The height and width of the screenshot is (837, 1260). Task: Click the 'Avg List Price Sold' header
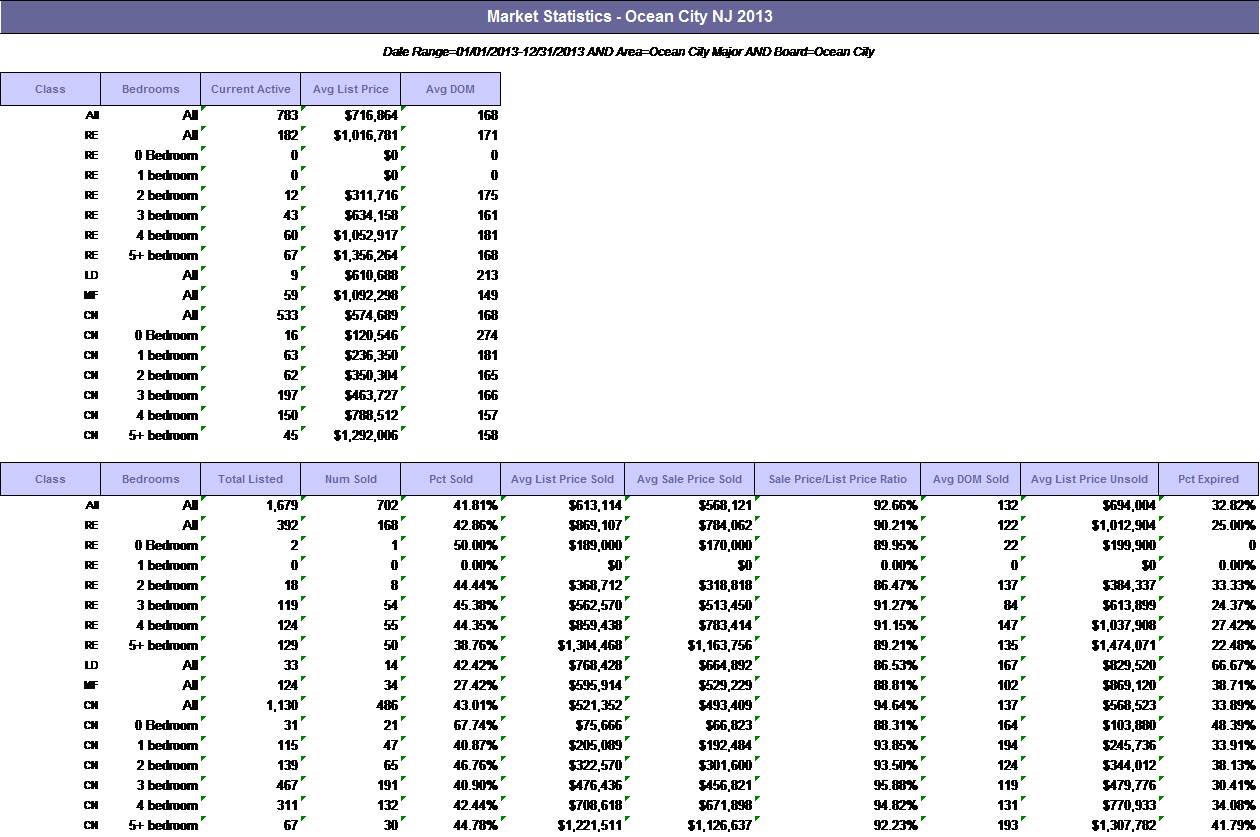click(563, 479)
